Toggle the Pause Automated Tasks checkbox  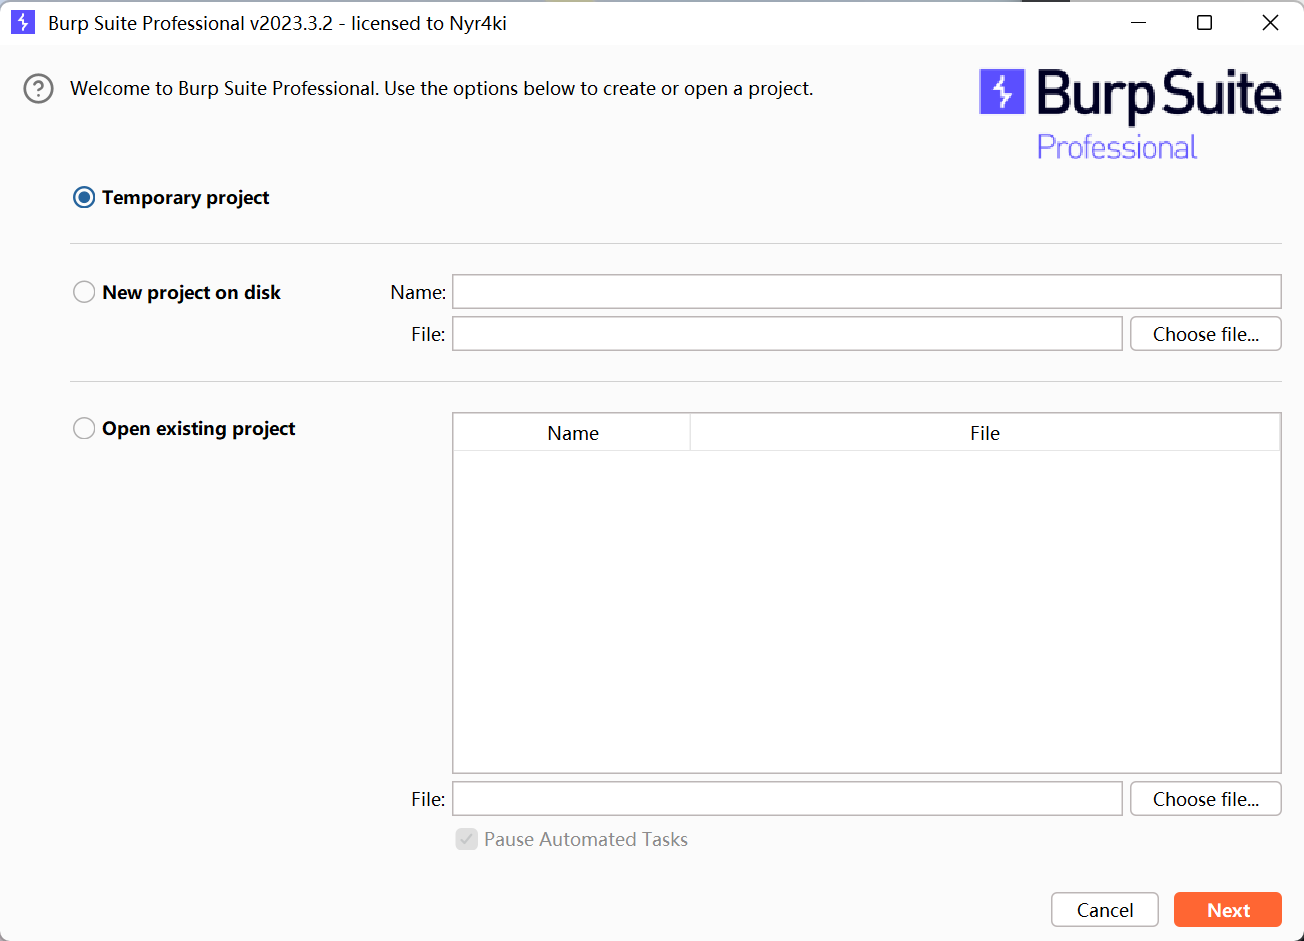(466, 839)
